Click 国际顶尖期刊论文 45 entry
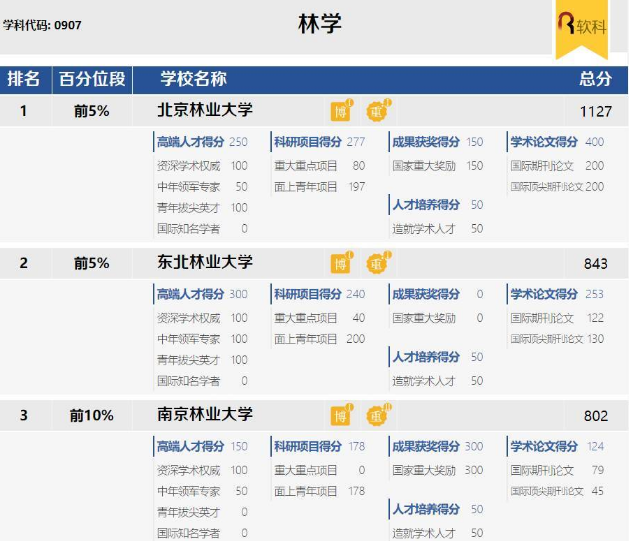 point(557,491)
